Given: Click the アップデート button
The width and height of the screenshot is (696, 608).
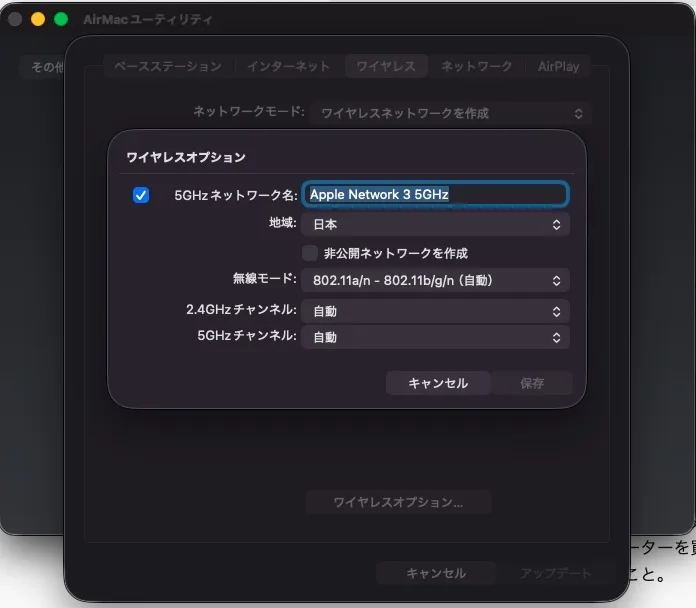Looking at the screenshot, I should click(x=556, y=573).
